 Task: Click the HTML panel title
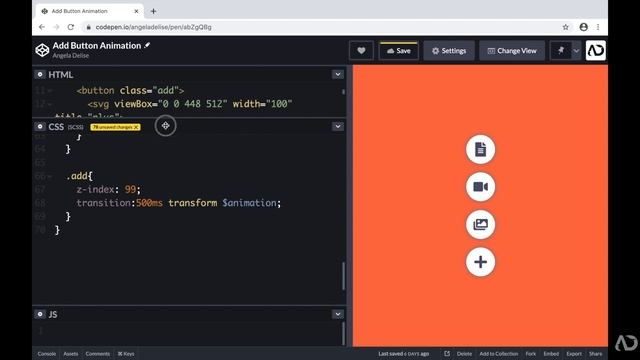tap(61, 75)
